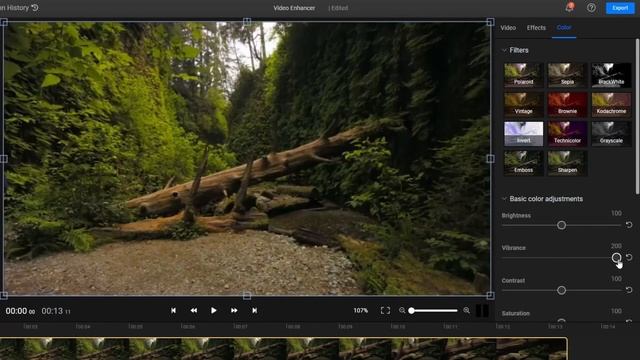The image size is (640, 360).
Task: Click the fast forward button
Action: (x=234, y=311)
